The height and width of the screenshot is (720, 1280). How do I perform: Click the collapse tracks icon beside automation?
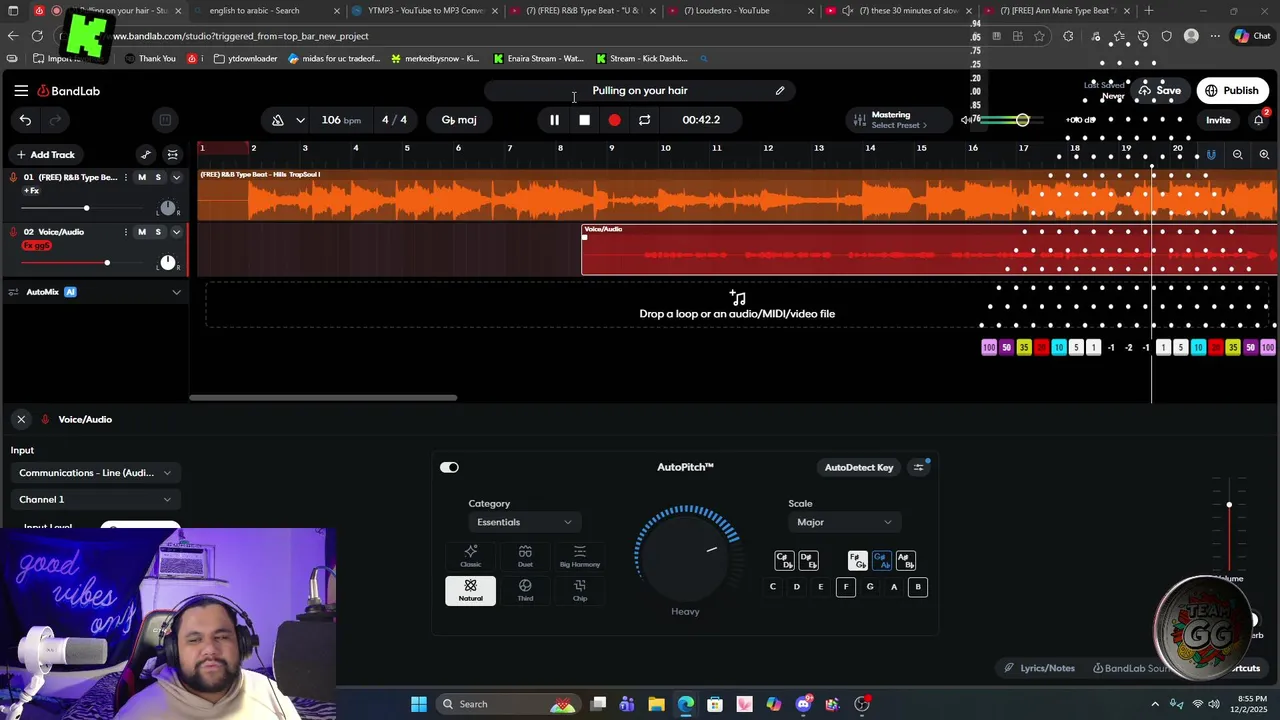[x=172, y=155]
